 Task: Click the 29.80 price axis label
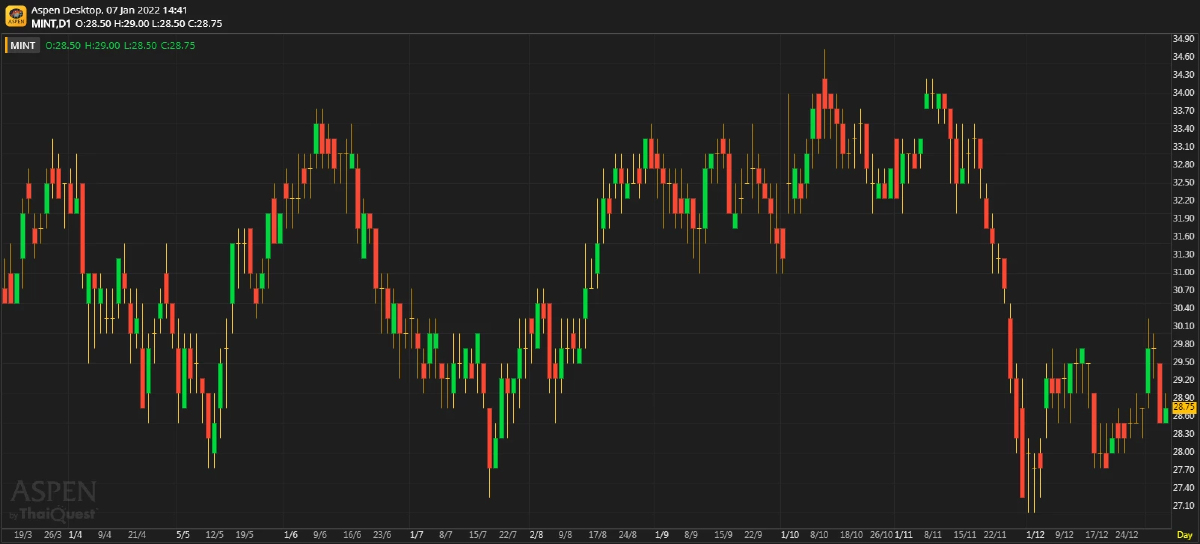pos(1184,343)
